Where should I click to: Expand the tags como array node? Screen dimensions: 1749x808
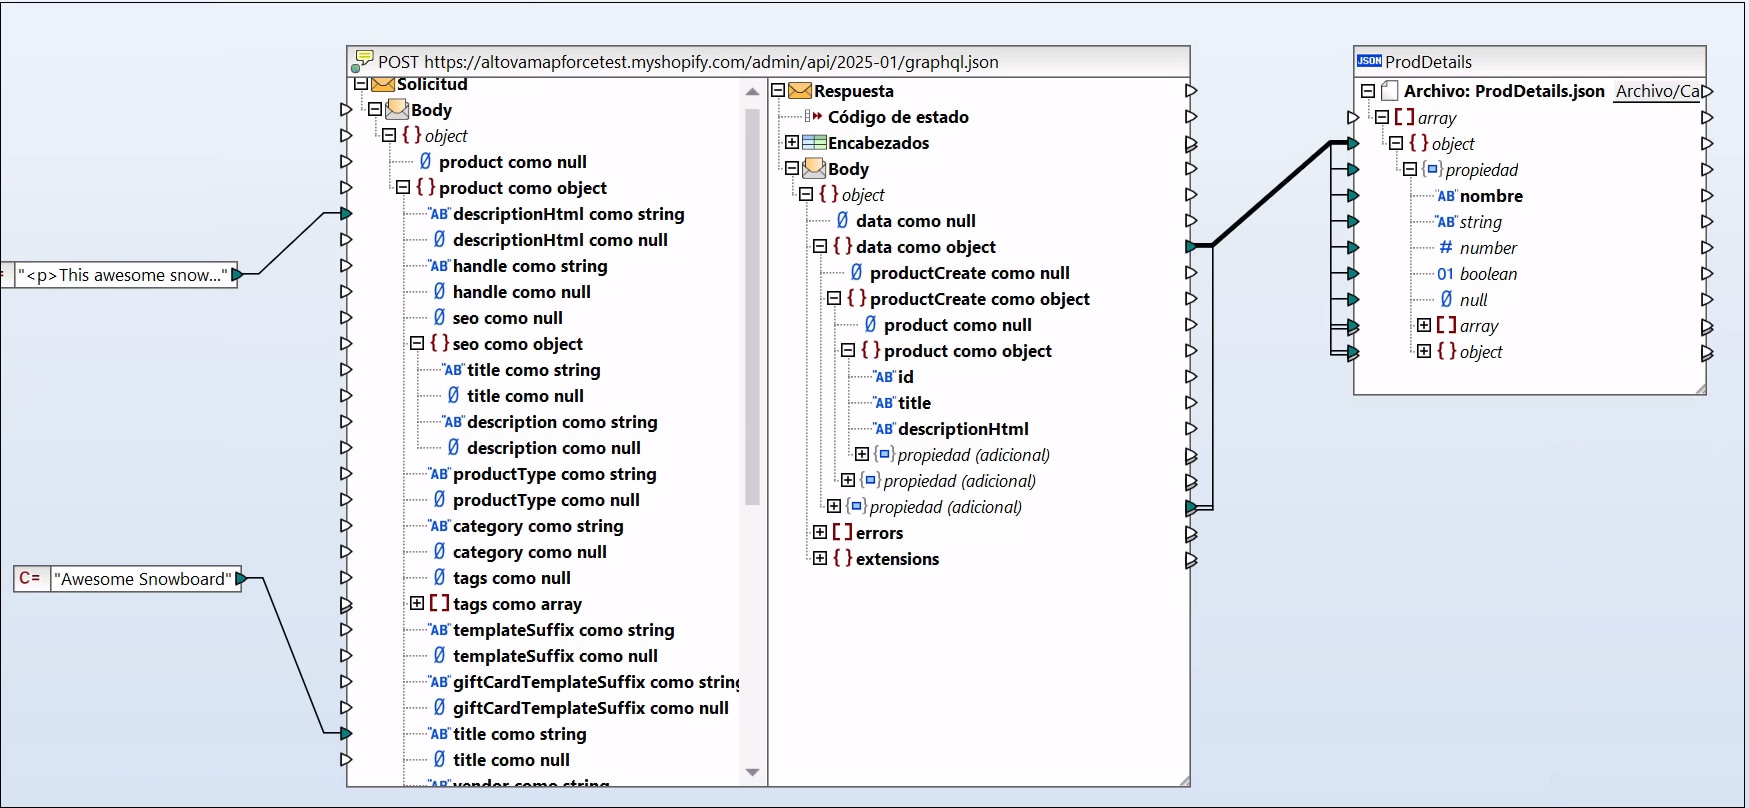pos(417,604)
